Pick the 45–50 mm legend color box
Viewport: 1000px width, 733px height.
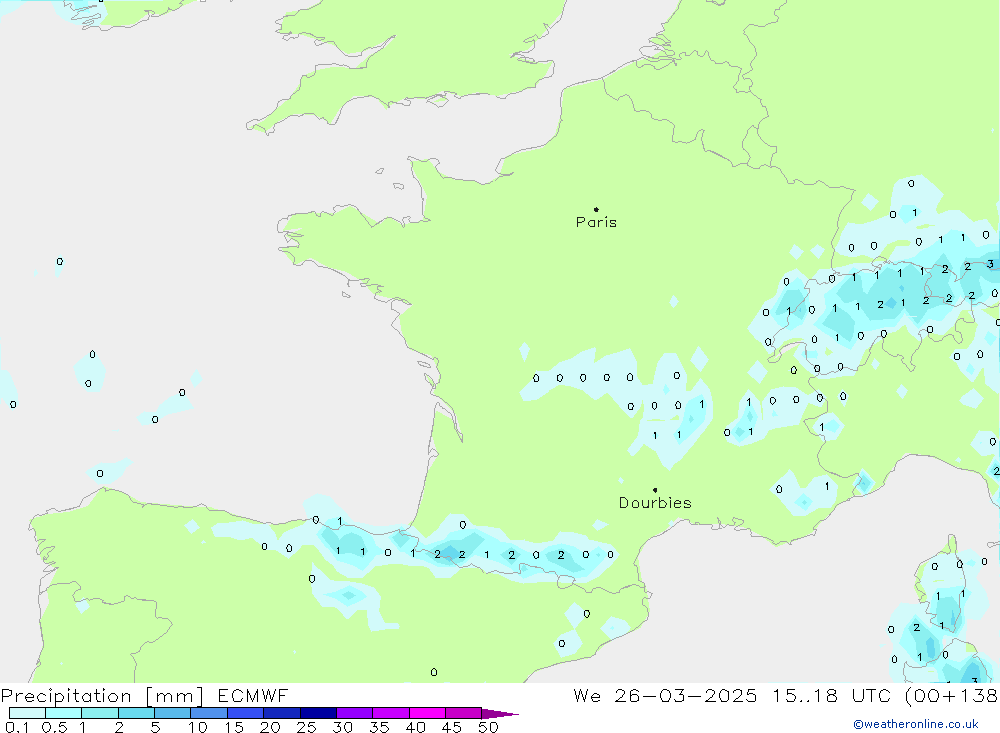click(464, 713)
